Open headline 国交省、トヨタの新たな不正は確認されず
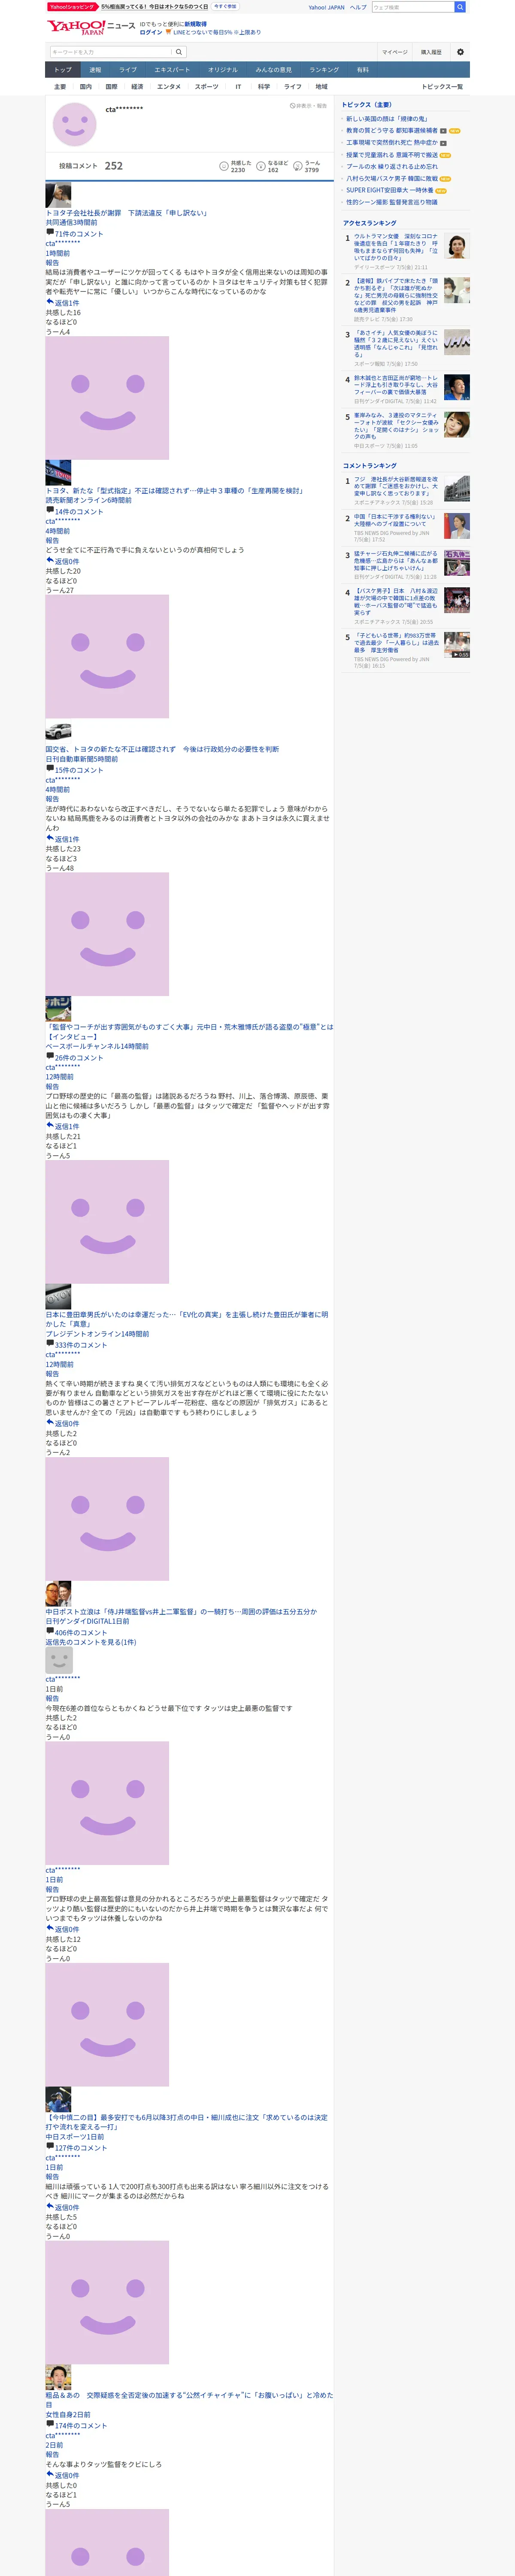The image size is (515, 2576). click(x=162, y=749)
